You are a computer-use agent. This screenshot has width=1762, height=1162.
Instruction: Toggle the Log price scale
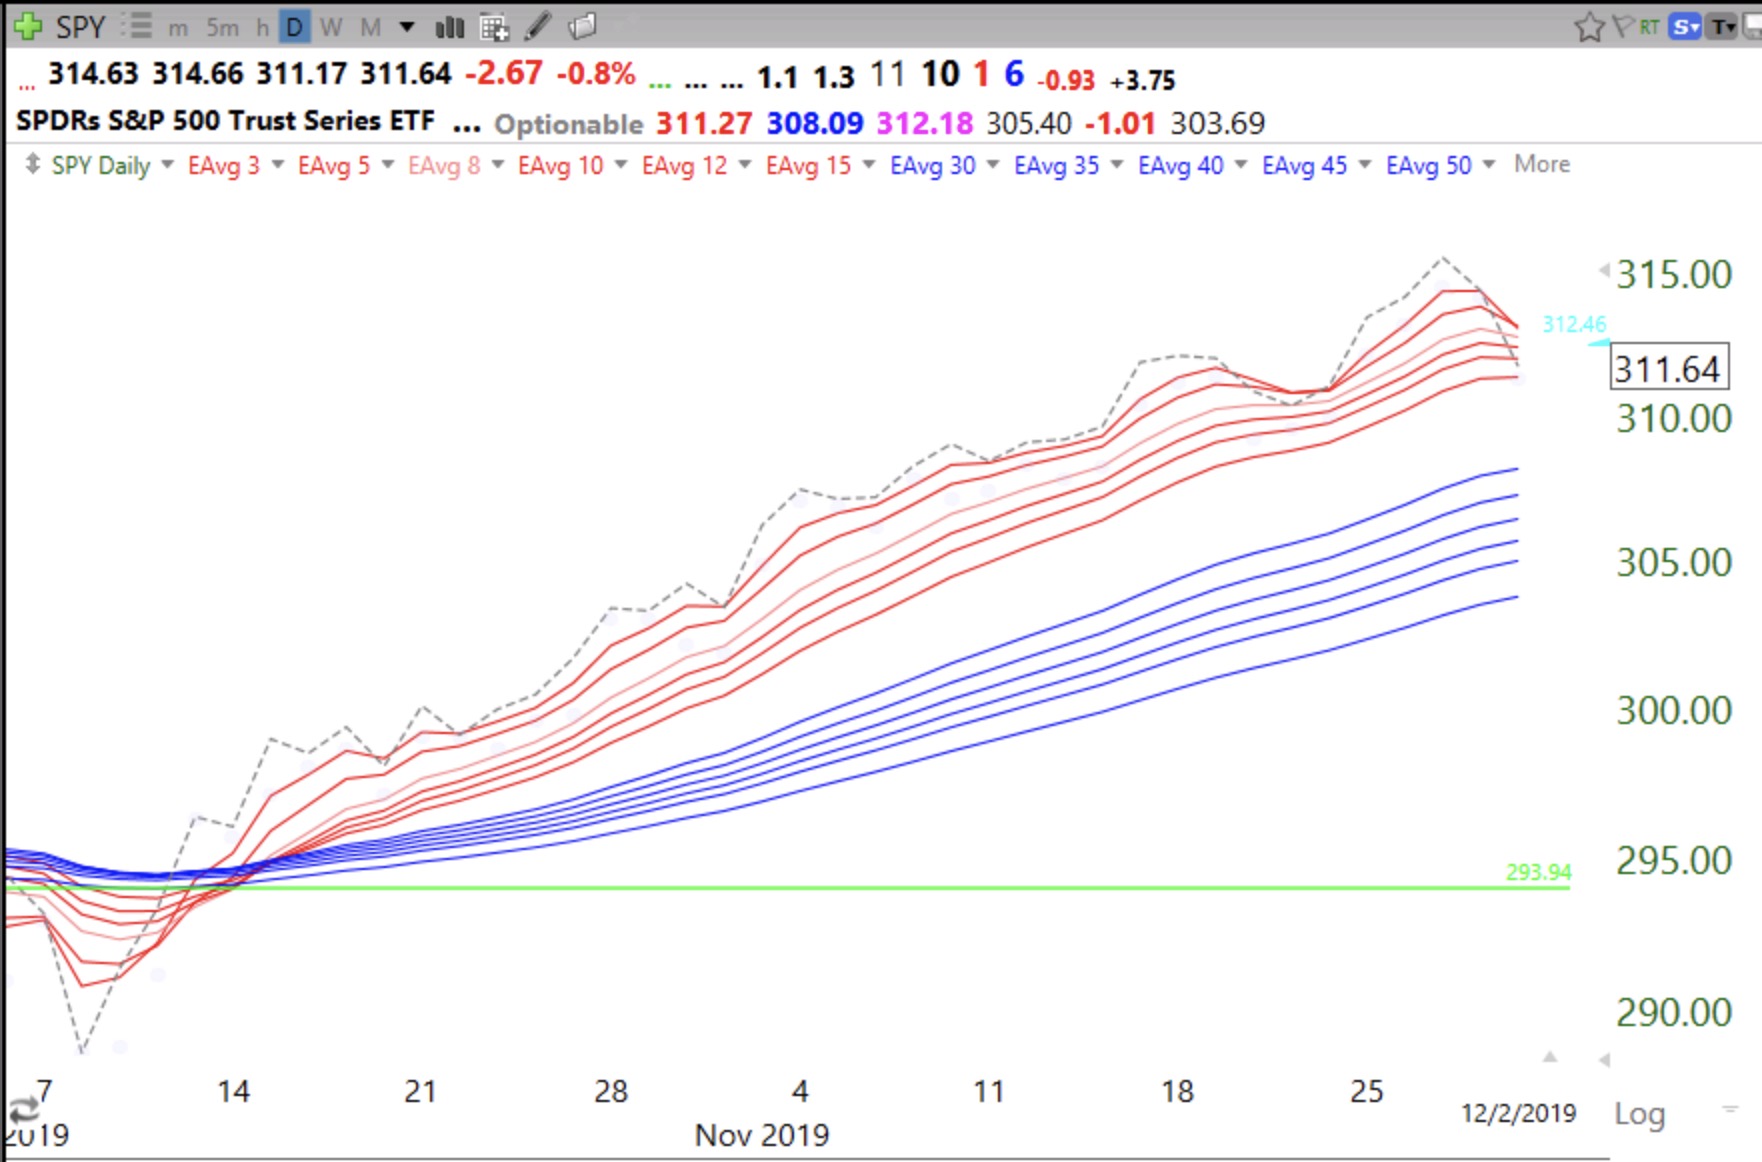pyautogui.click(x=1639, y=1113)
